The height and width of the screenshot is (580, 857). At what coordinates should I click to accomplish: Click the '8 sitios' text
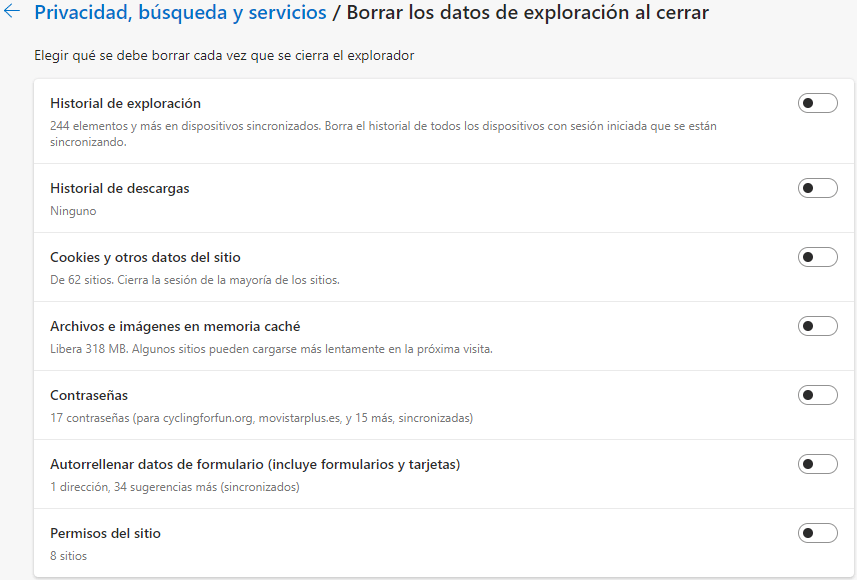pos(68,556)
